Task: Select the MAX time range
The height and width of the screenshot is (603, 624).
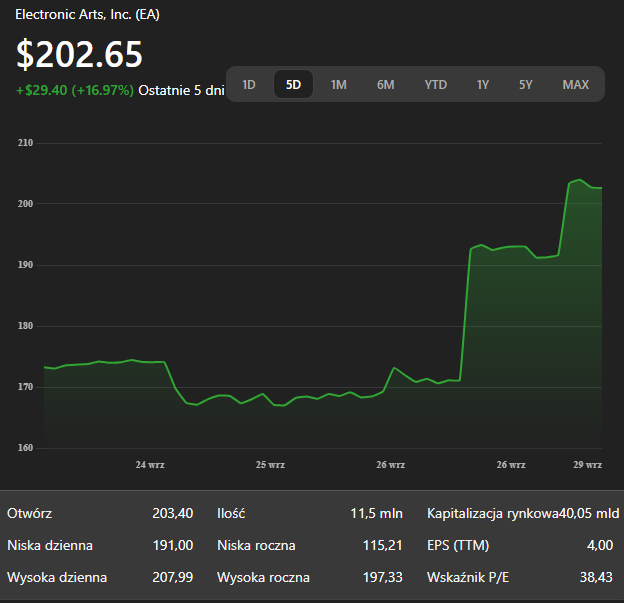Action: click(x=576, y=84)
